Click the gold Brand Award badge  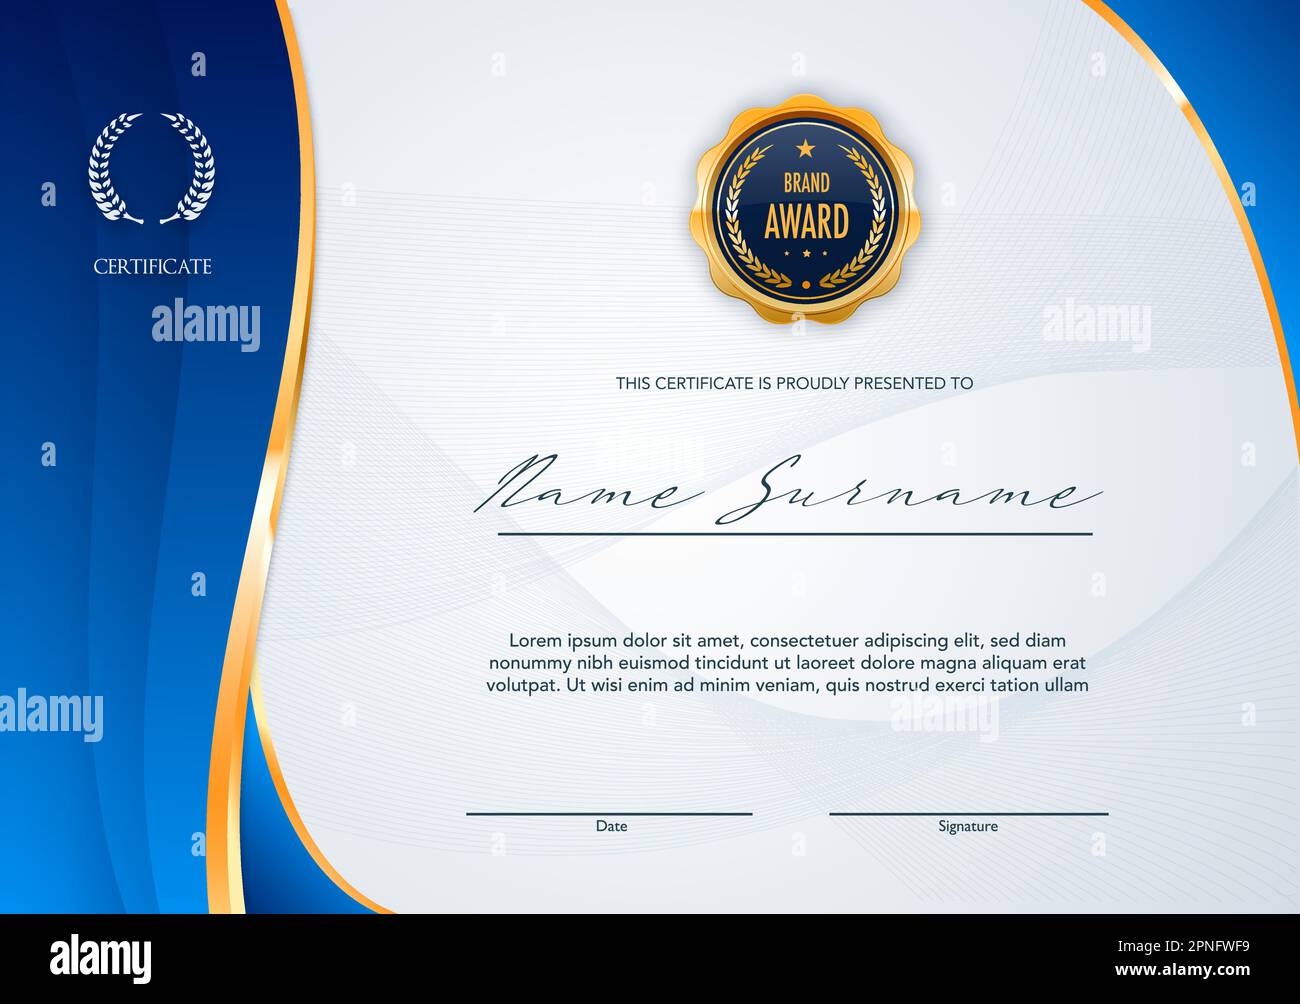click(806, 209)
